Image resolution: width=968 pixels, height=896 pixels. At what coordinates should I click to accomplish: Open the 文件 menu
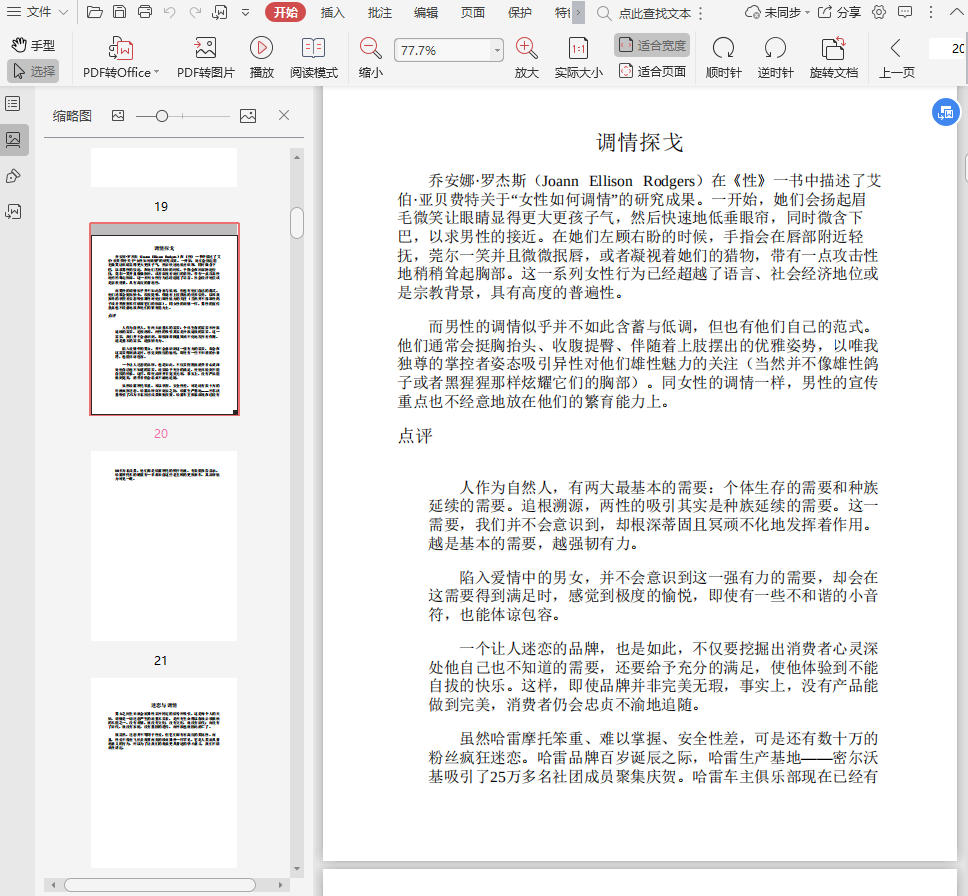(x=36, y=12)
